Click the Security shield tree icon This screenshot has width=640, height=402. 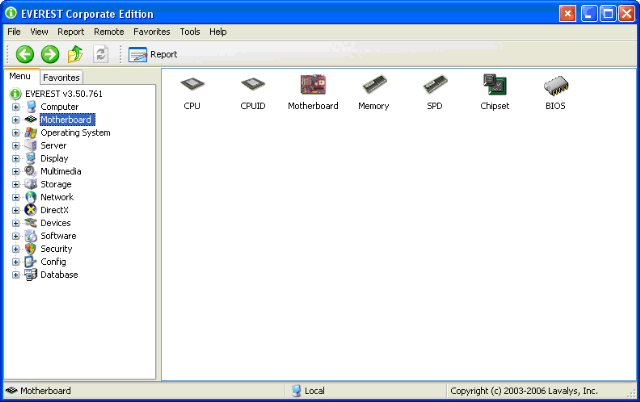point(31,249)
